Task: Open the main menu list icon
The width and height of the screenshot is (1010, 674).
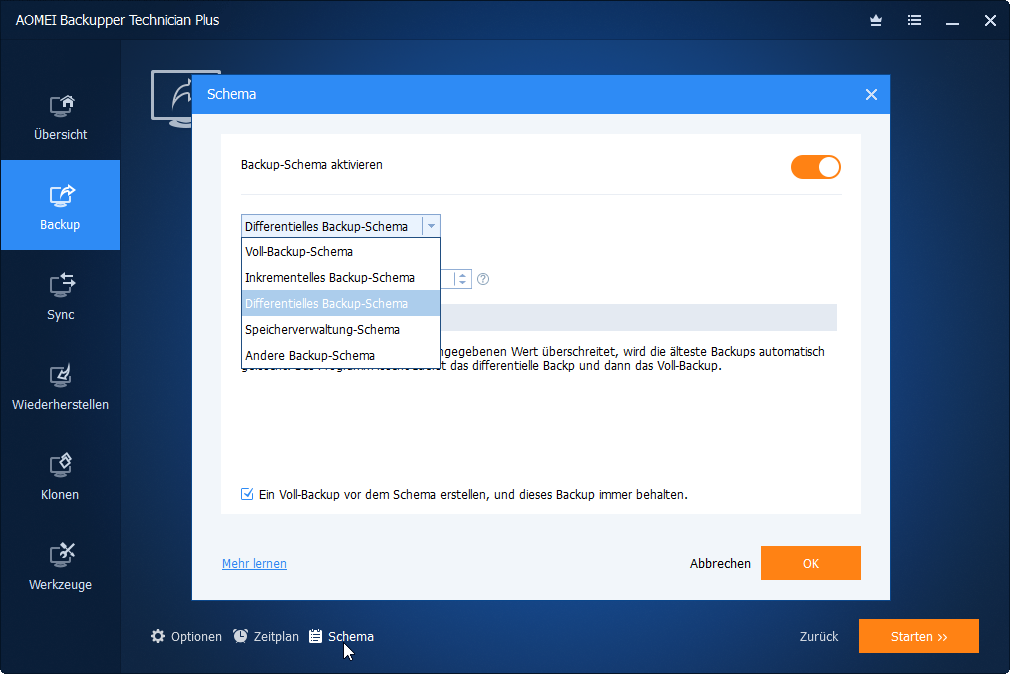Action: click(x=914, y=21)
